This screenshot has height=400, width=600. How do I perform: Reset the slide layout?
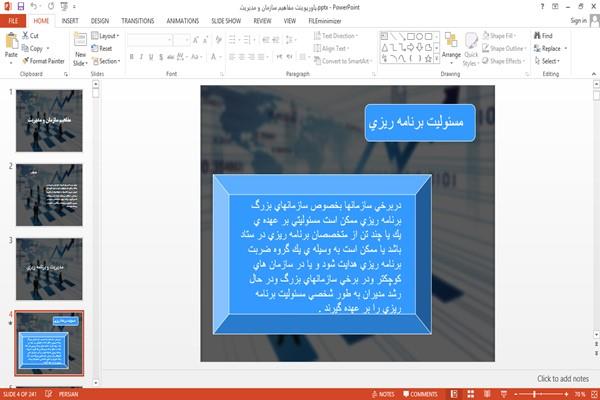pyautogui.click(x=102, y=48)
